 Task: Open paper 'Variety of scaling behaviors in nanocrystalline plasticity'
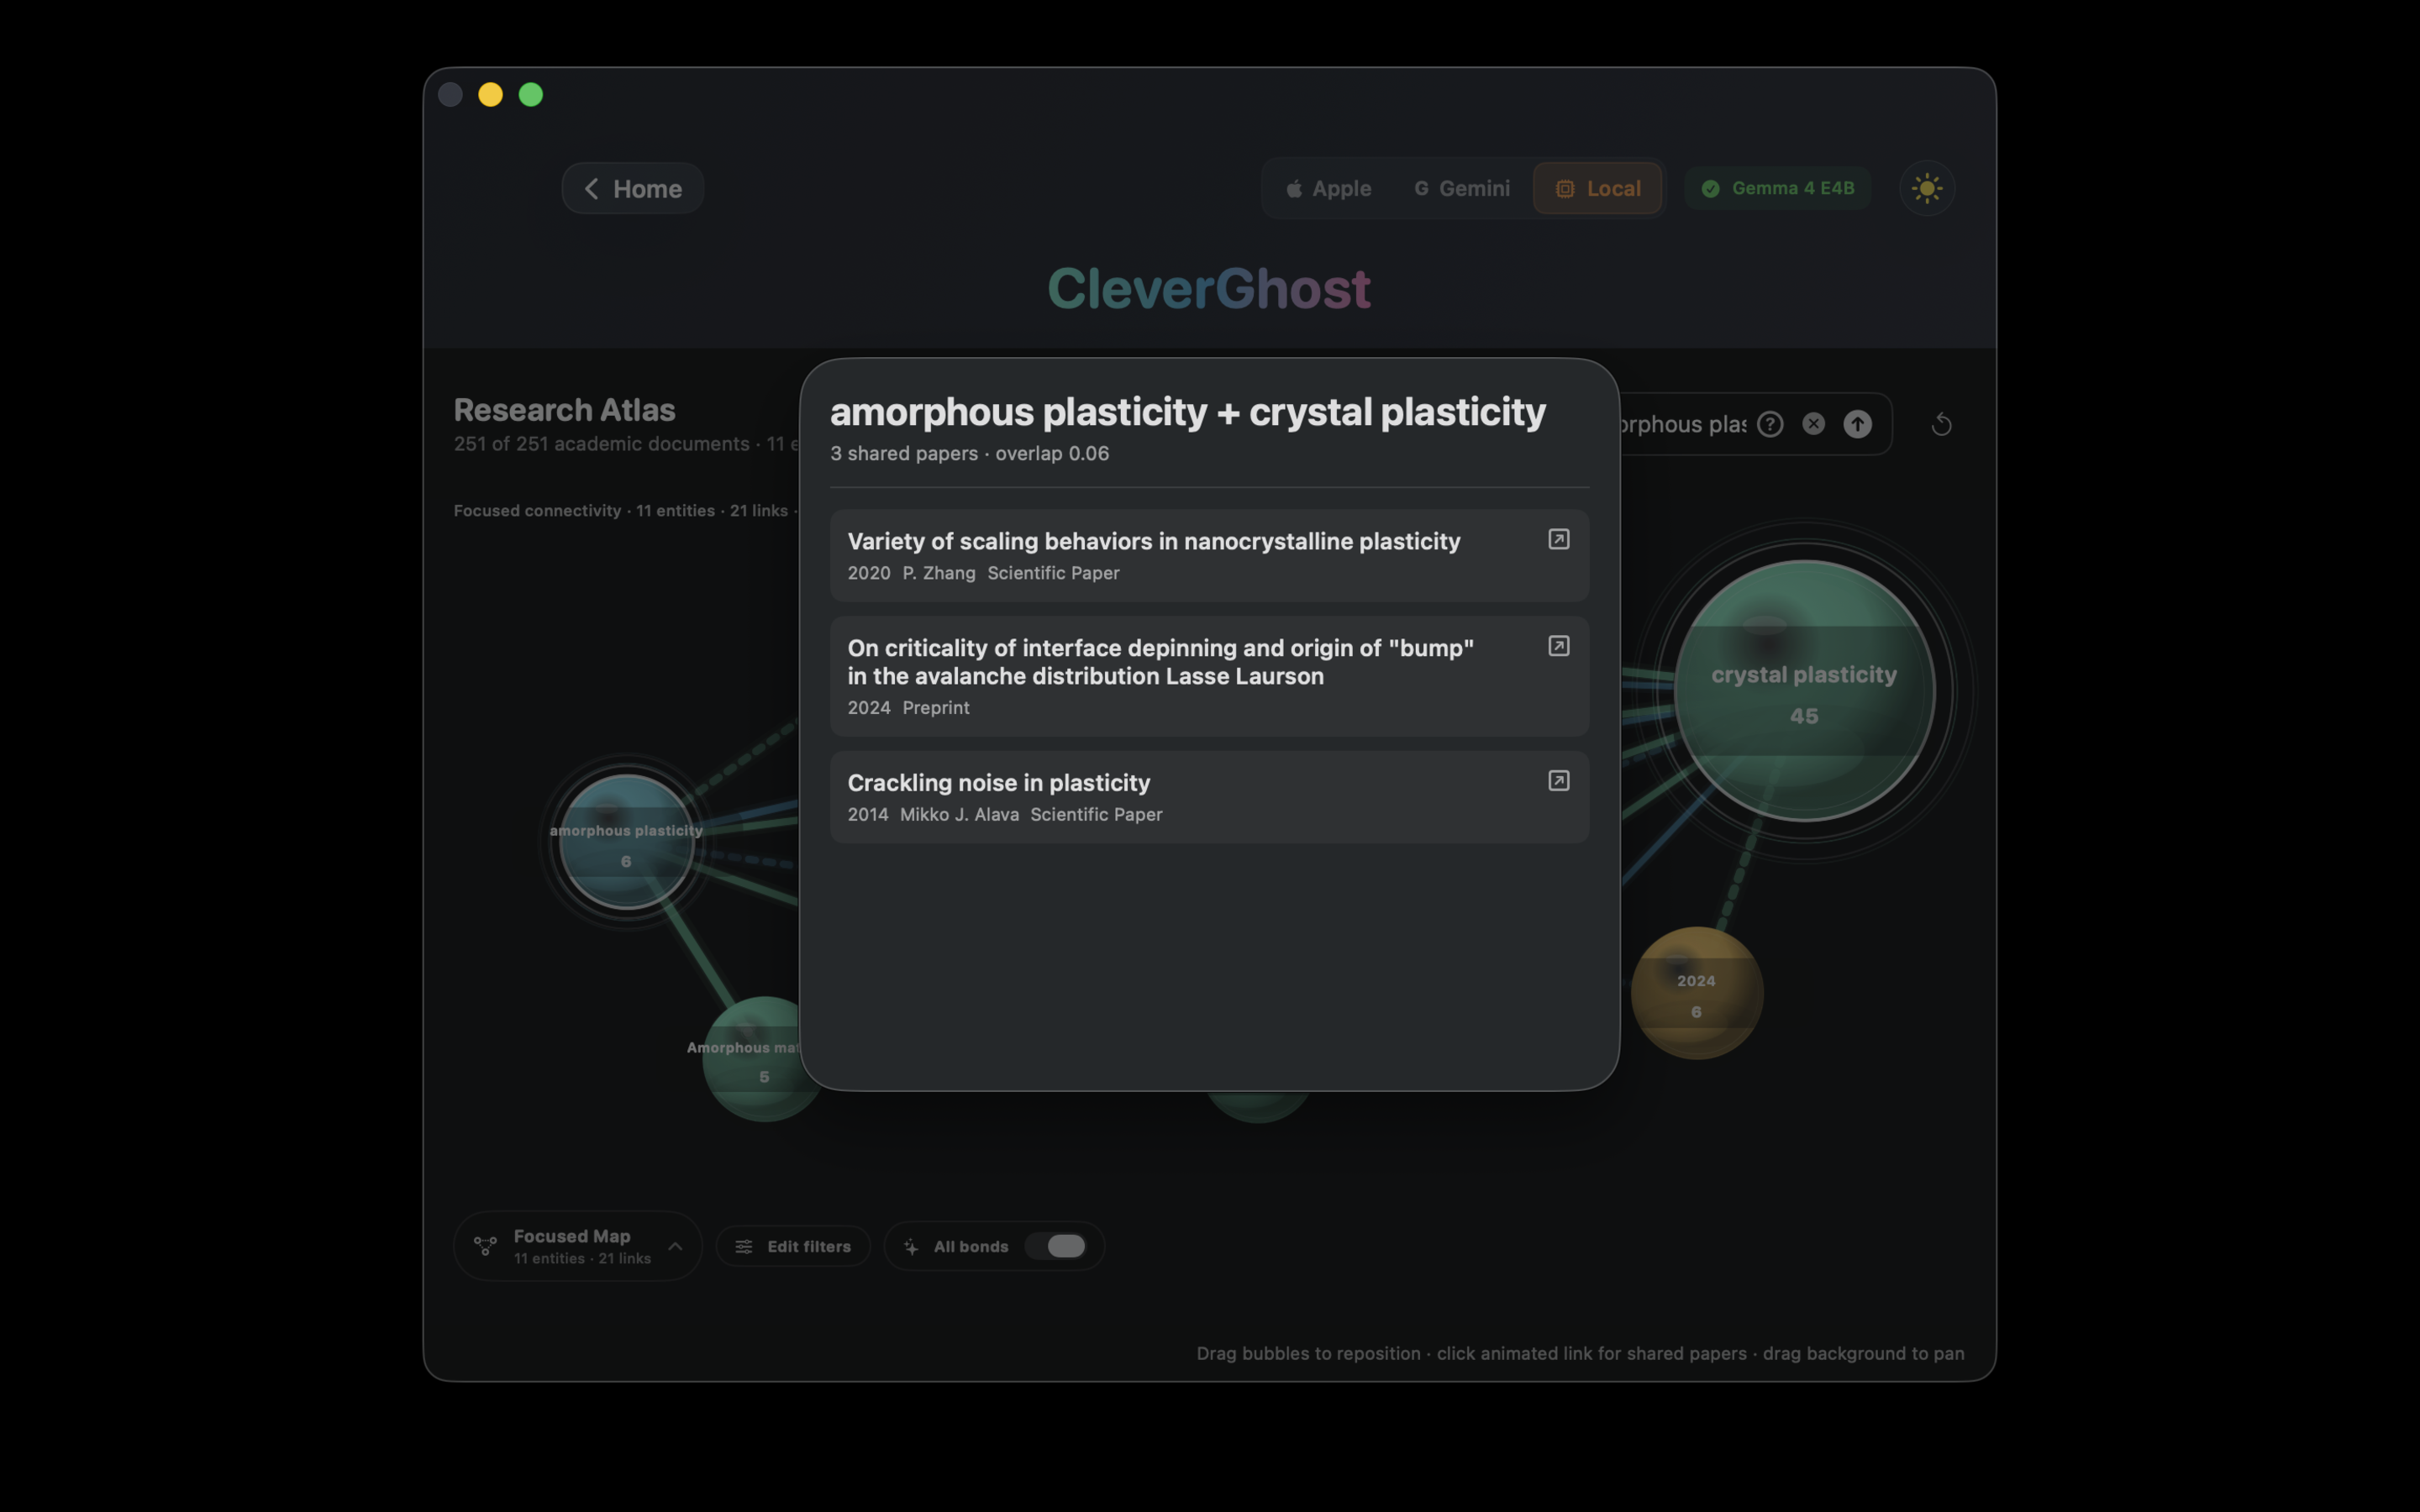[x=1209, y=555]
